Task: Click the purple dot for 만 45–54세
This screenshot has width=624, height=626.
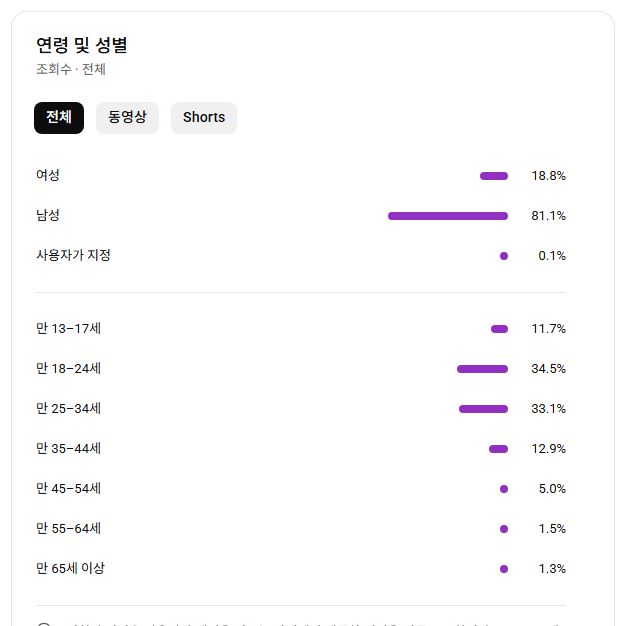Action: 504,489
